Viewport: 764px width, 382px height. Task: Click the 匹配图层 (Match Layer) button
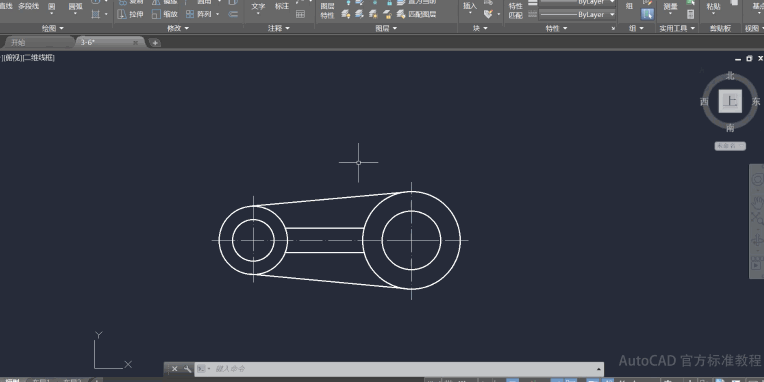click(x=417, y=15)
